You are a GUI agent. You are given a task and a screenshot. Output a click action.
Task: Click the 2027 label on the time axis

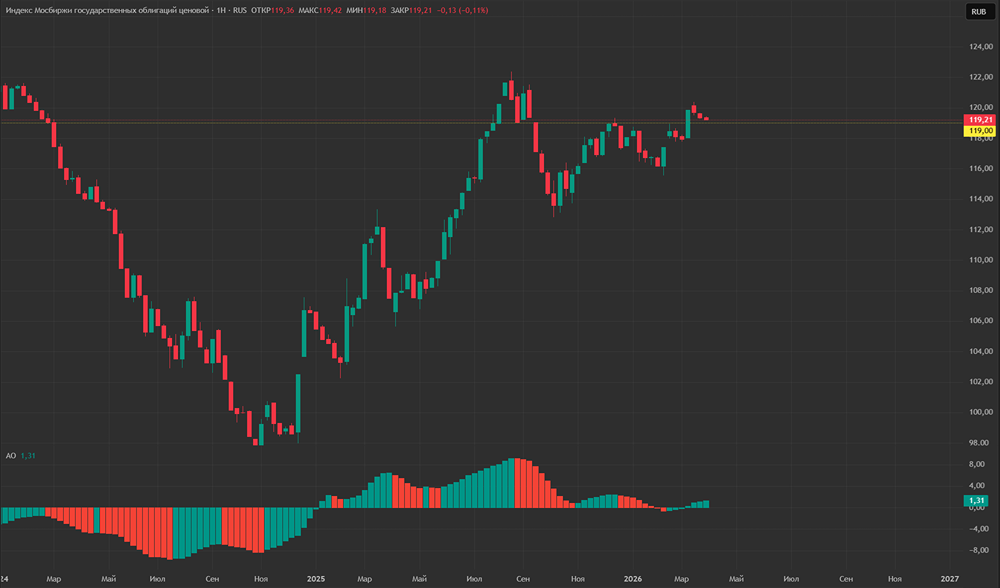point(950,579)
